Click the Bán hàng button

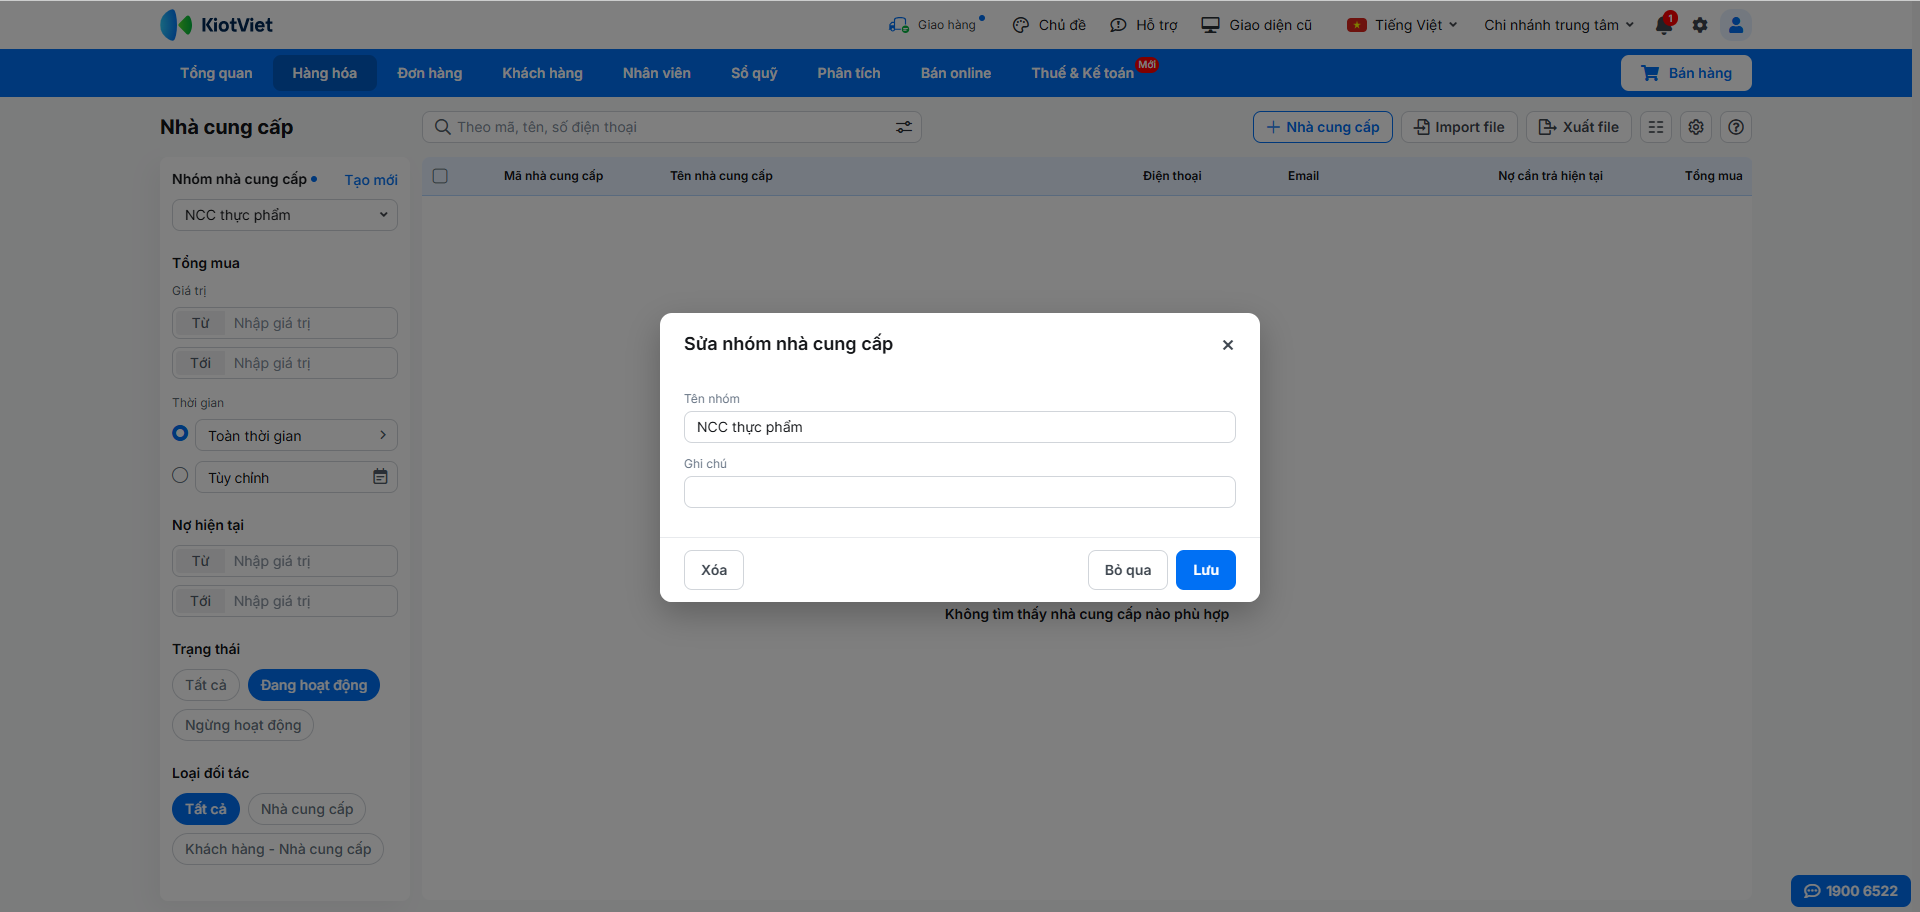(x=1686, y=73)
